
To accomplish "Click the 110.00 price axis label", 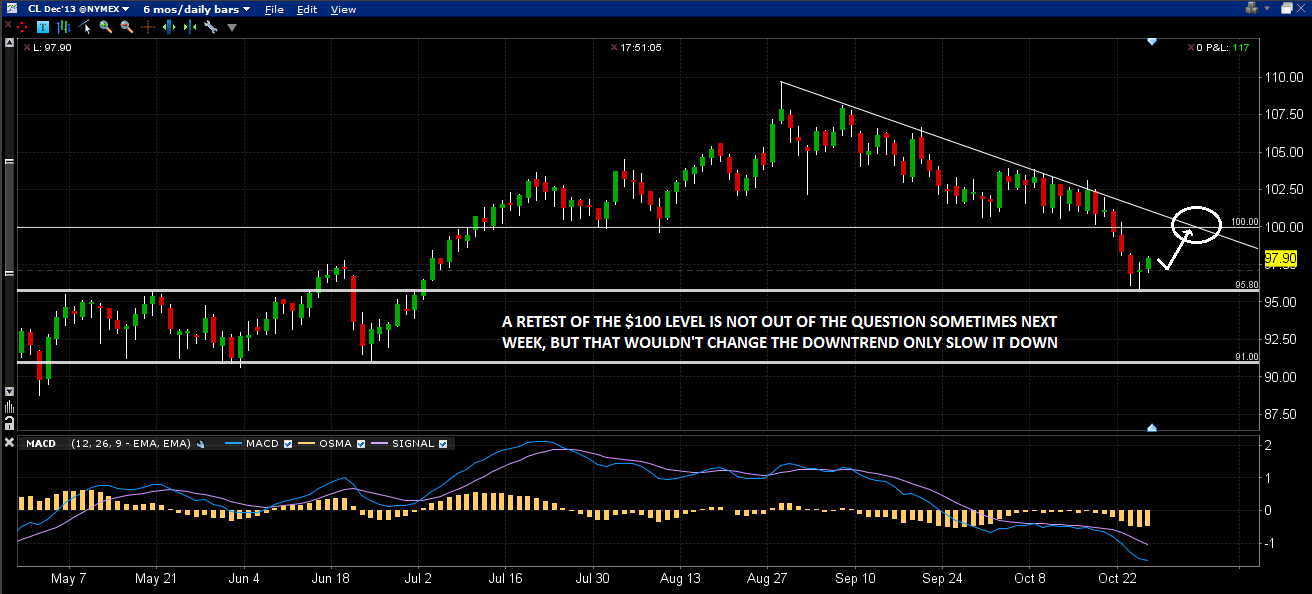I will 1282,77.
